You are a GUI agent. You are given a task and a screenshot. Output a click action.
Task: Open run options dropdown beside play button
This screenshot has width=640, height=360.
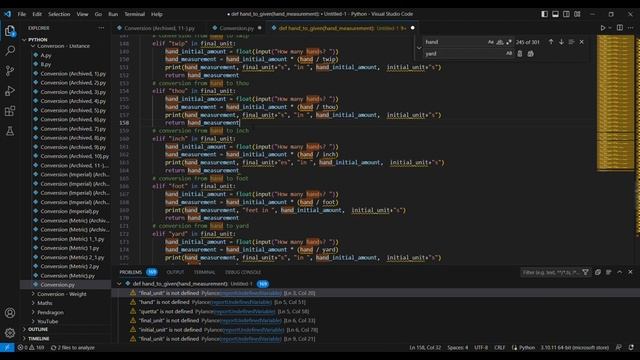tap(610, 28)
